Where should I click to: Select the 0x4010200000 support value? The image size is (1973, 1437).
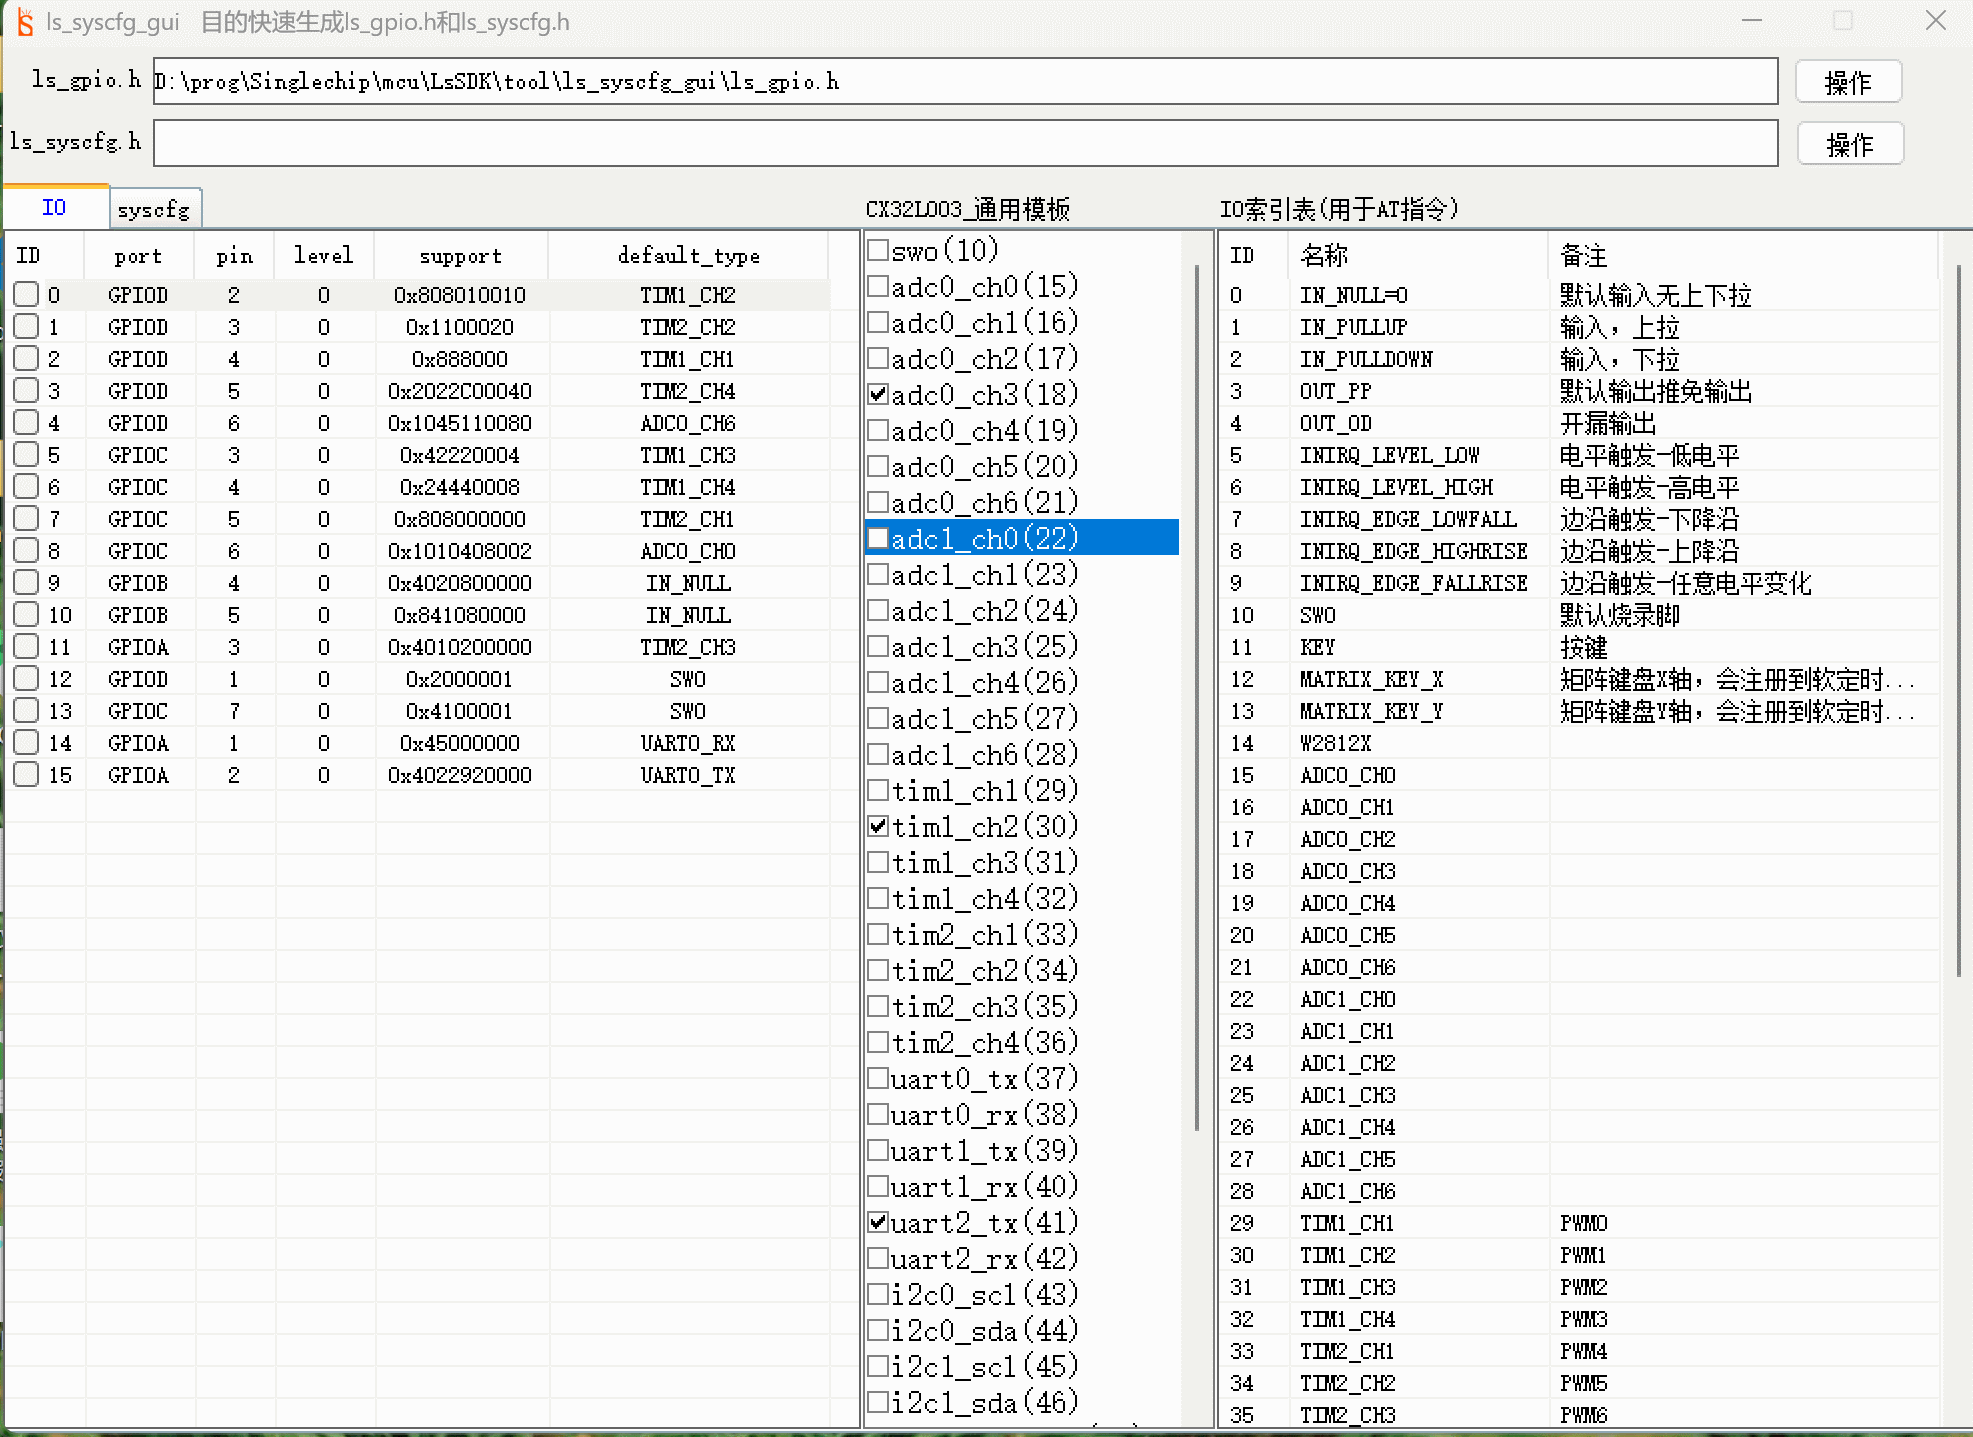click(x=460, y=647)
